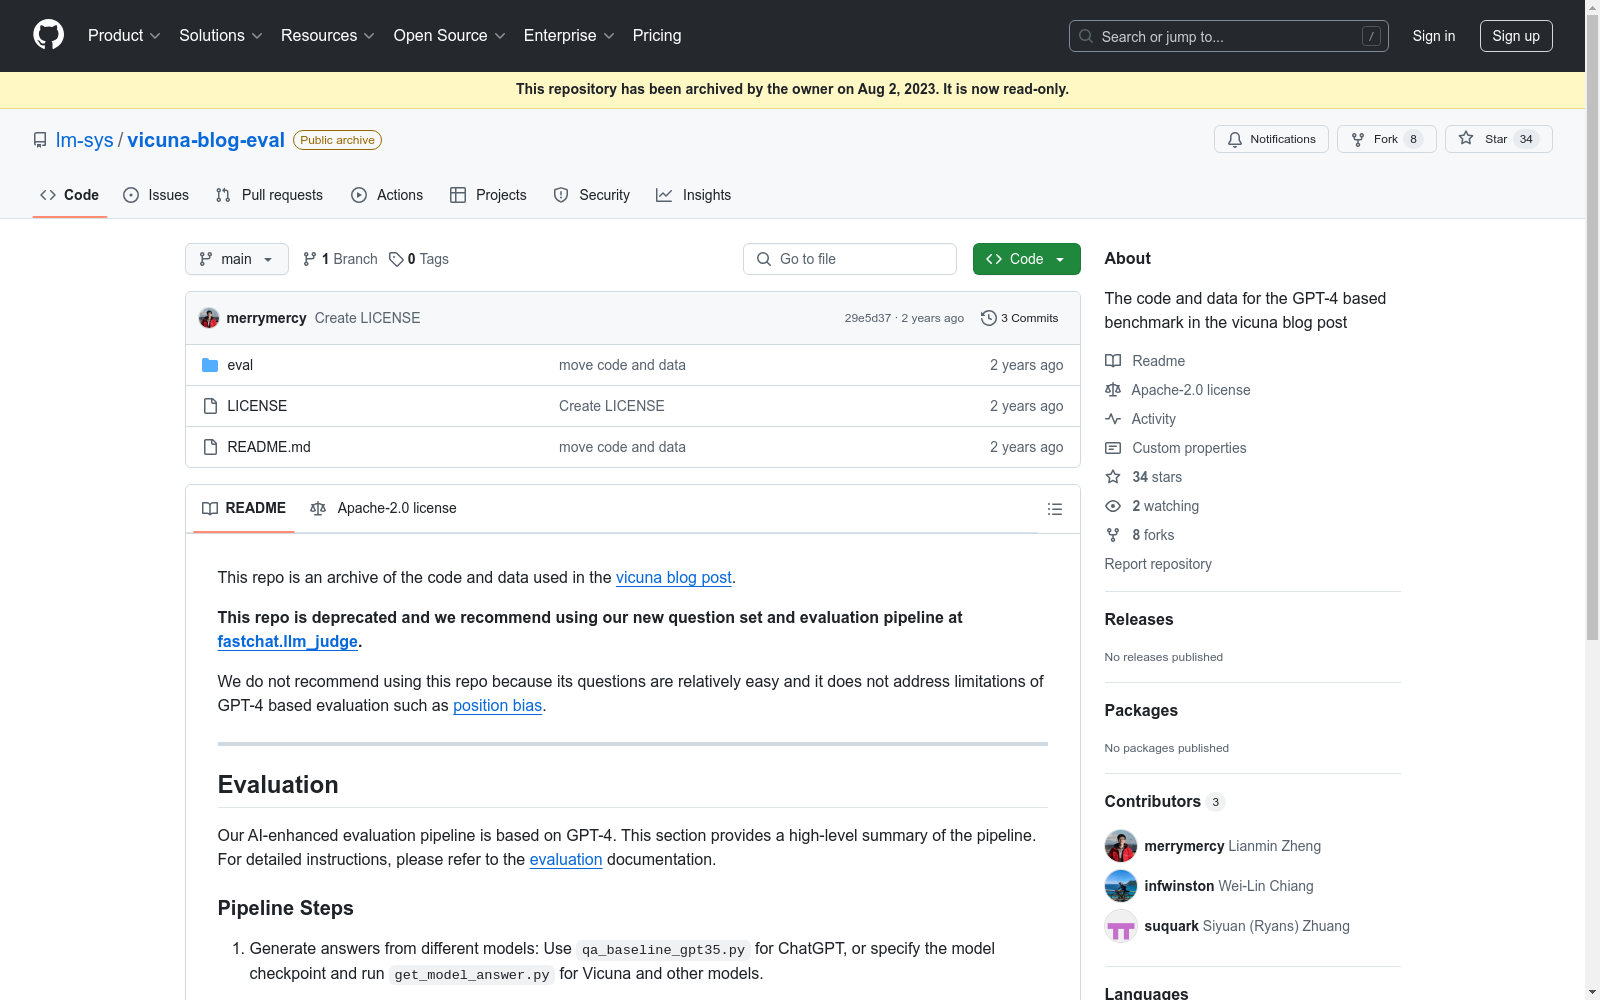Expand the Enterprise menu
The image size is (1600, 1000).
coord(569,35)
